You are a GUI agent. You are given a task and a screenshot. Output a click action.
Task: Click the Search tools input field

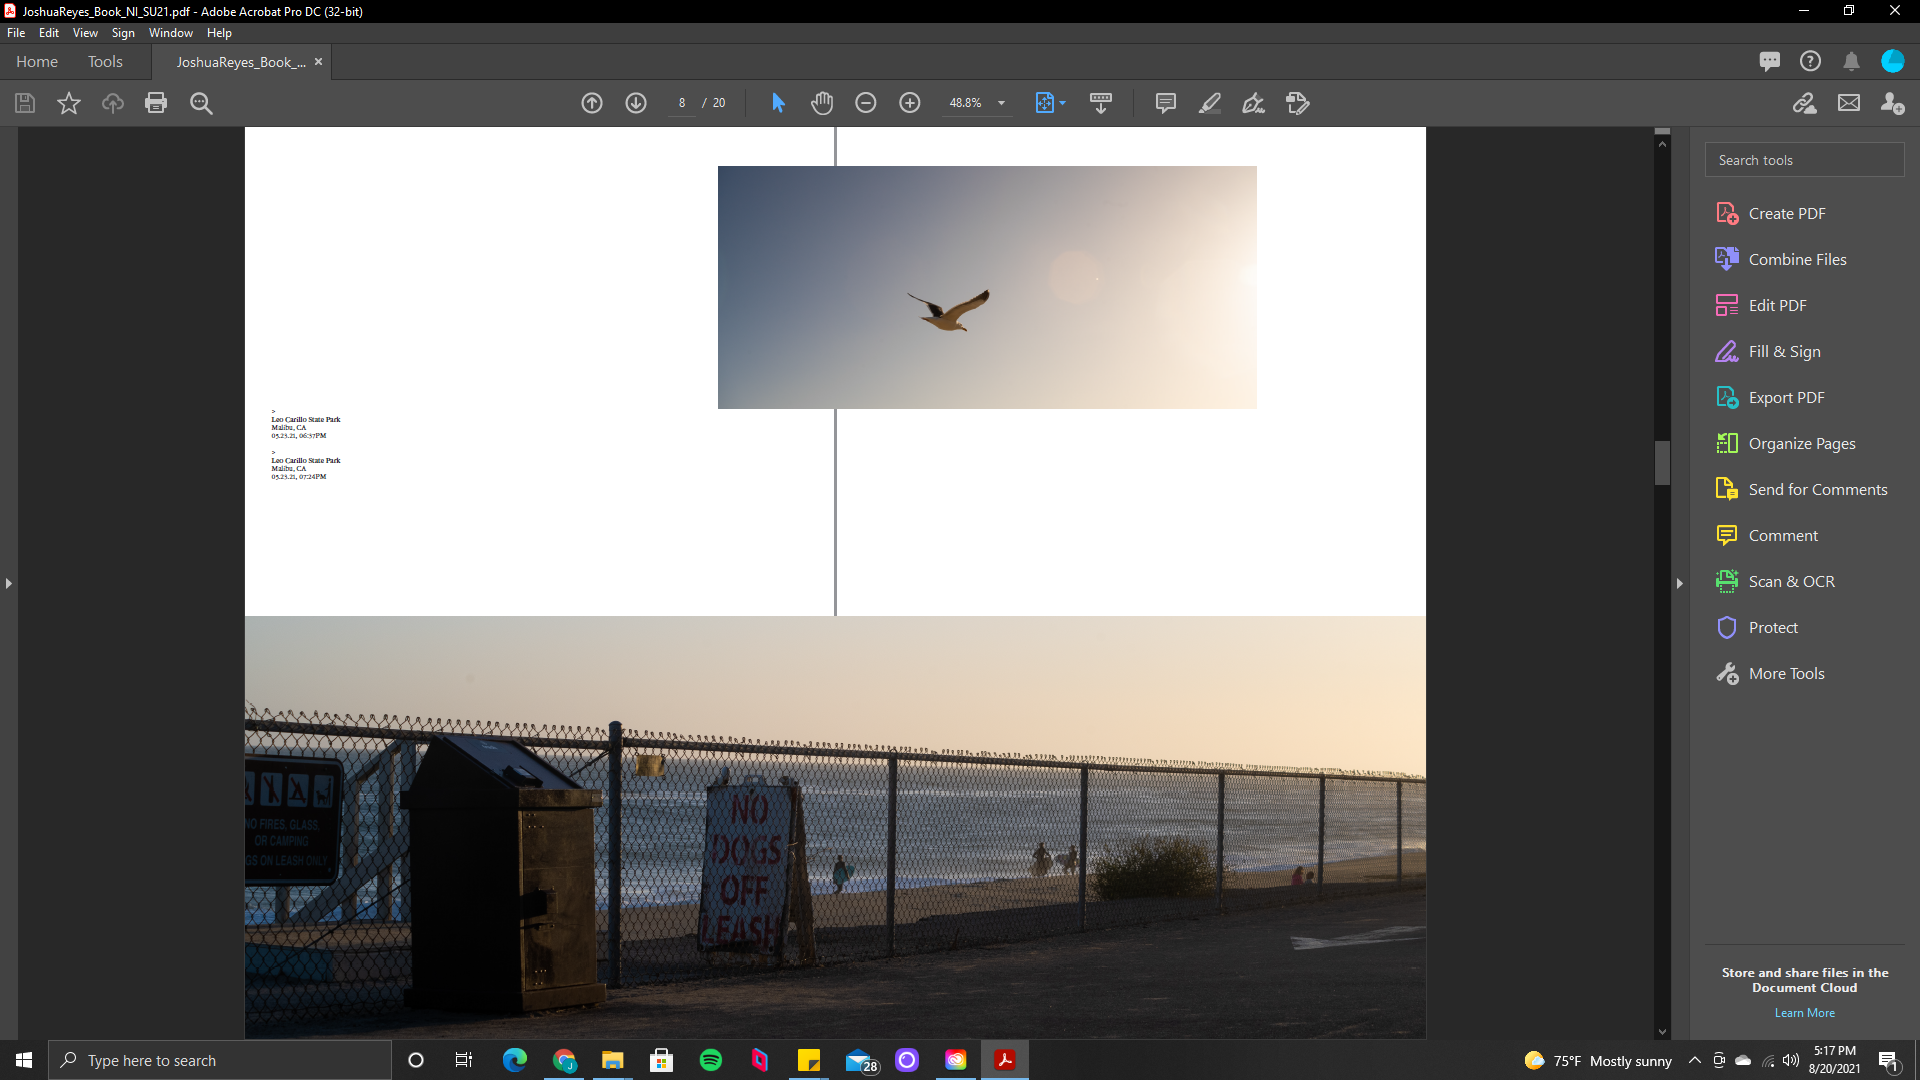(x=1804, y=160)
